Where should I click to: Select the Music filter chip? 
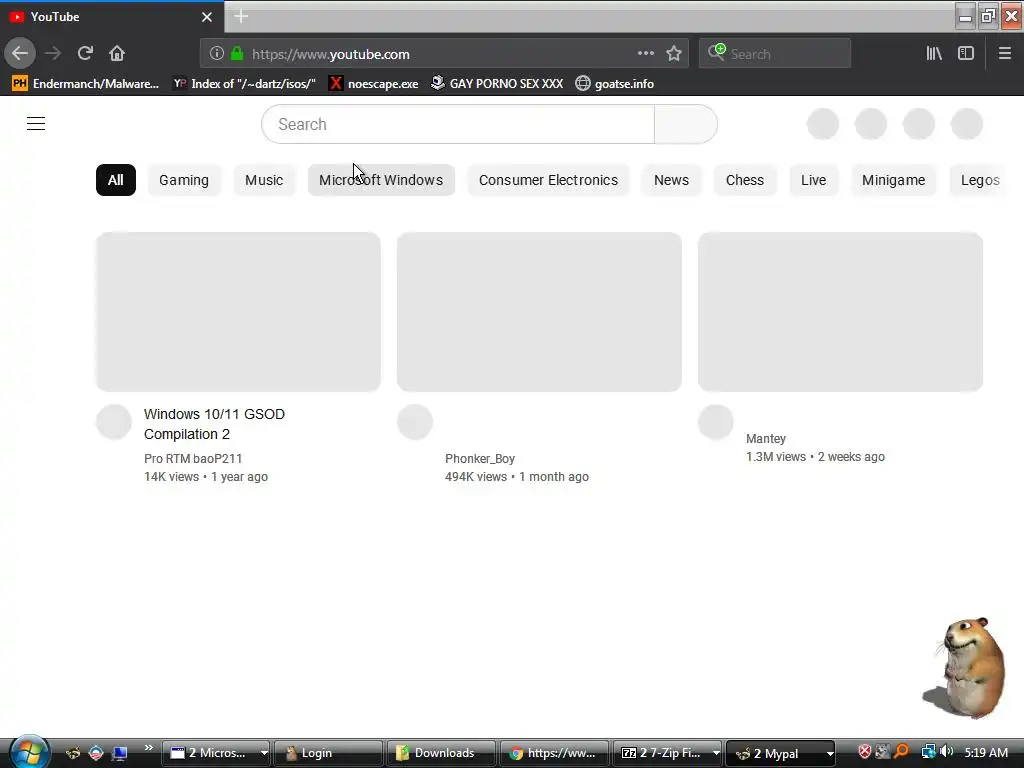click(x=264, y=180)
